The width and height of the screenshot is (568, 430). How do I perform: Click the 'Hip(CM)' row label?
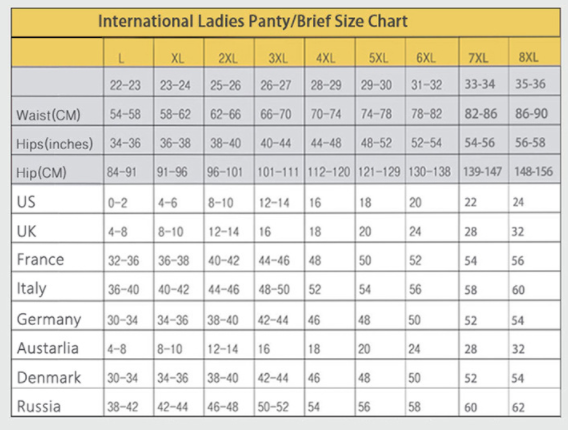[41, 172]
